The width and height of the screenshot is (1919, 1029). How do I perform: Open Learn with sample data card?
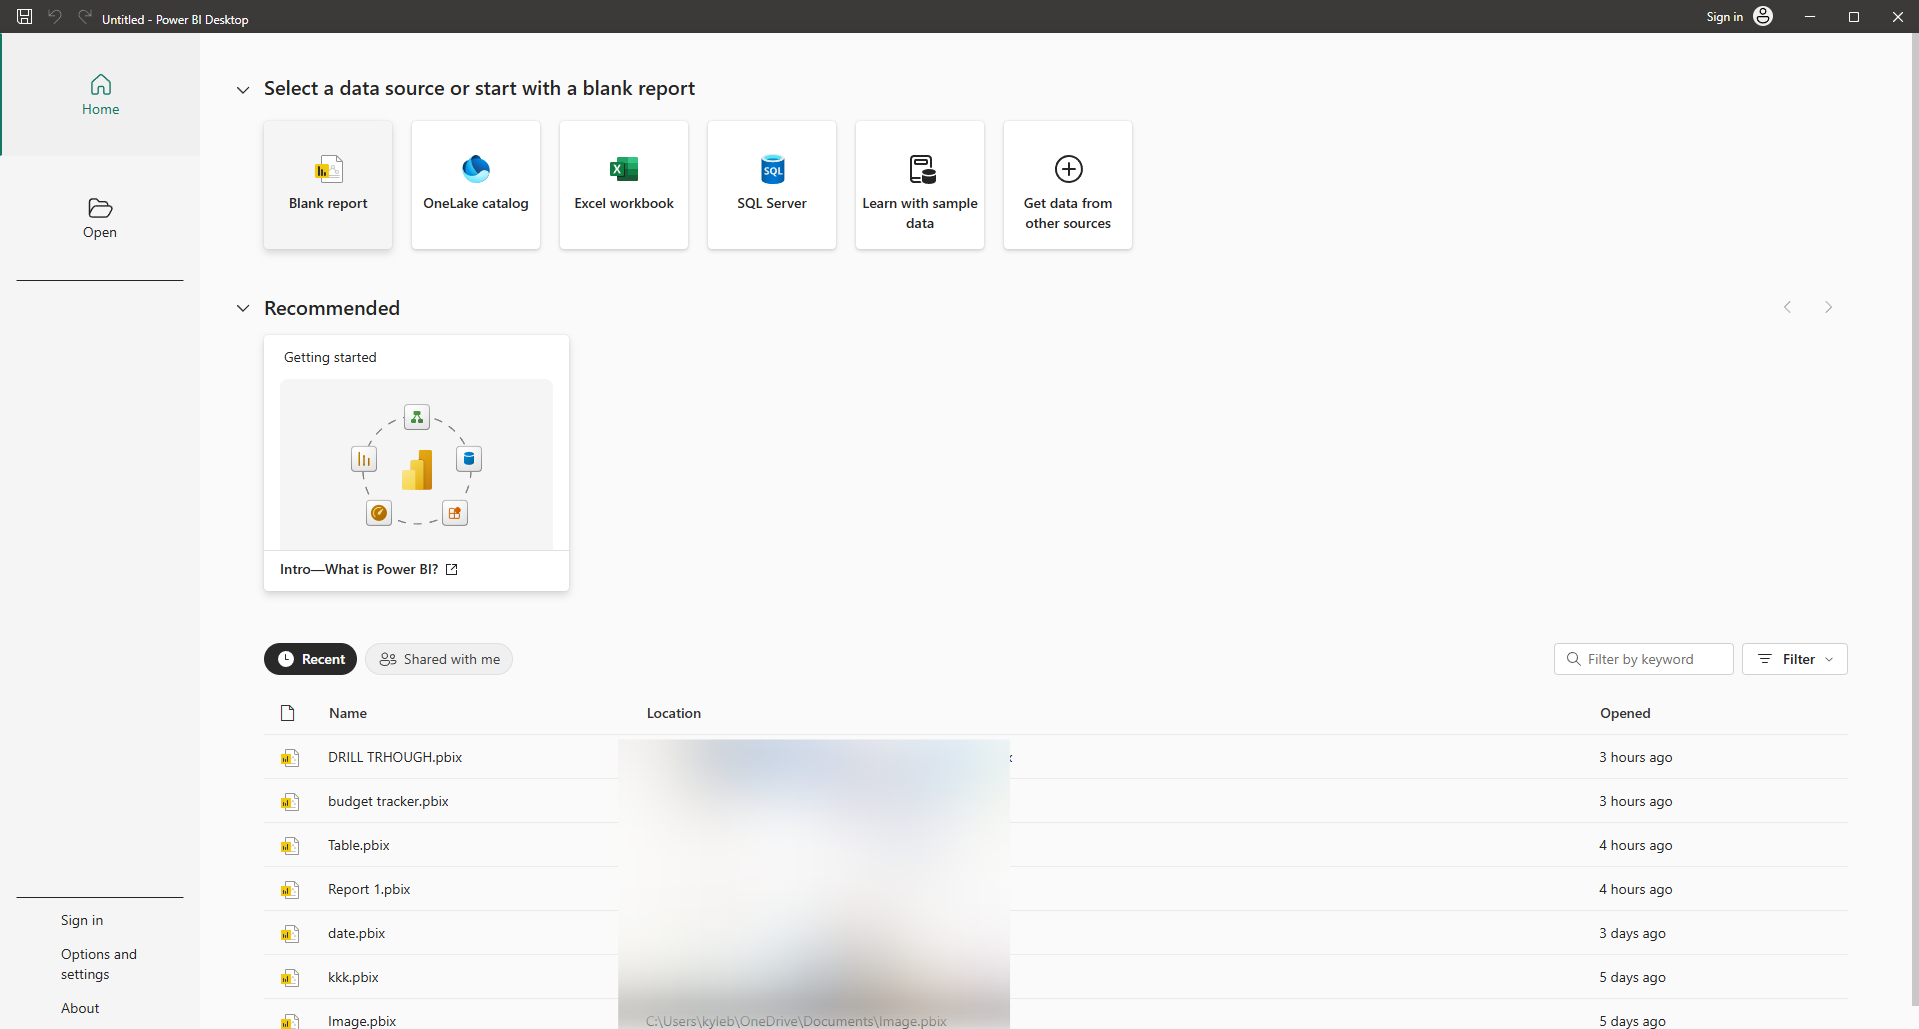920,185
